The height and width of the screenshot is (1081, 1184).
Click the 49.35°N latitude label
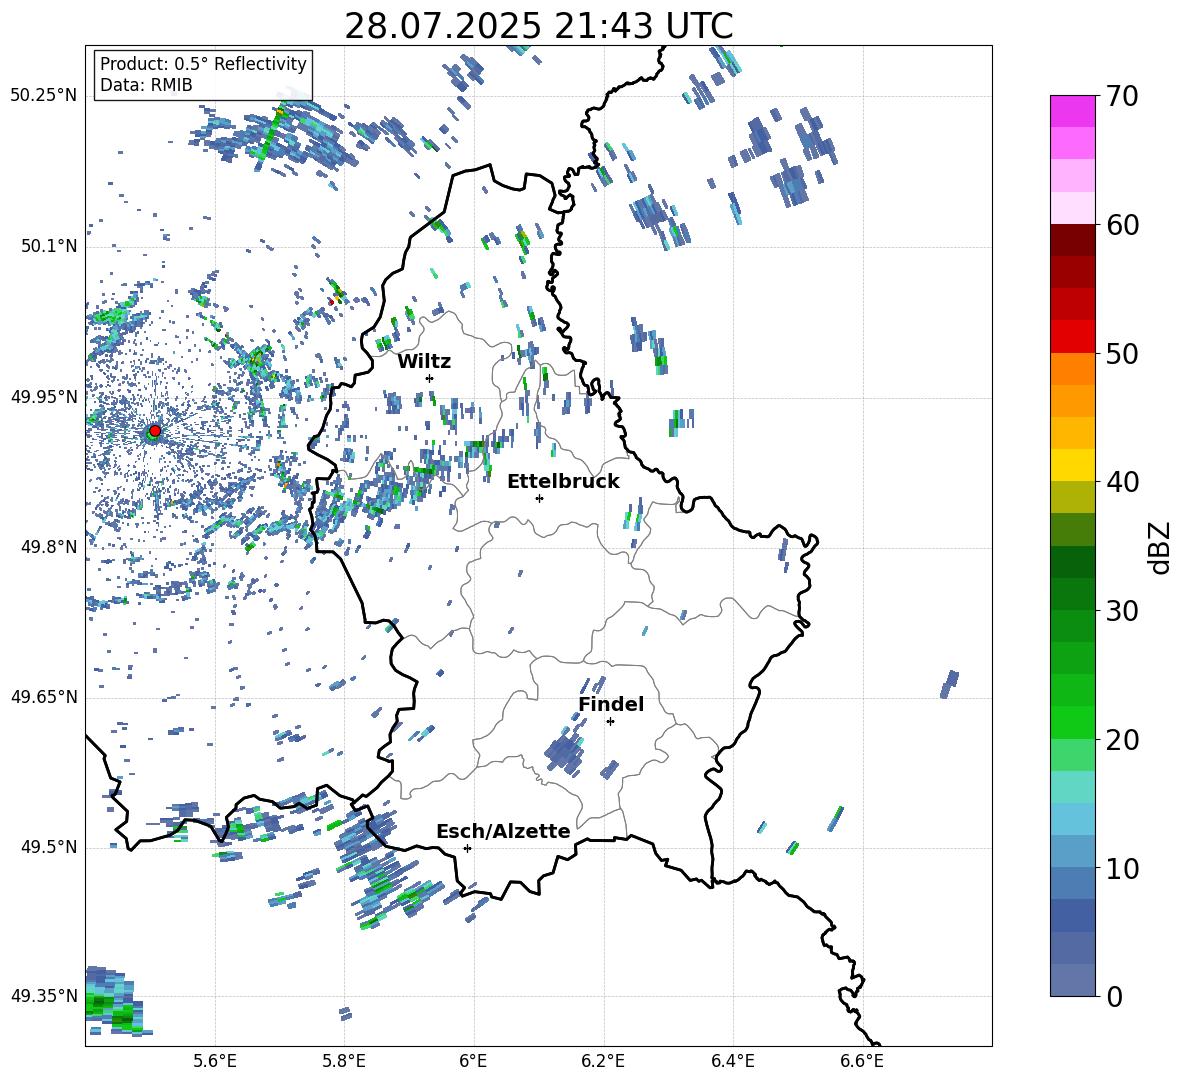[44, 996]
